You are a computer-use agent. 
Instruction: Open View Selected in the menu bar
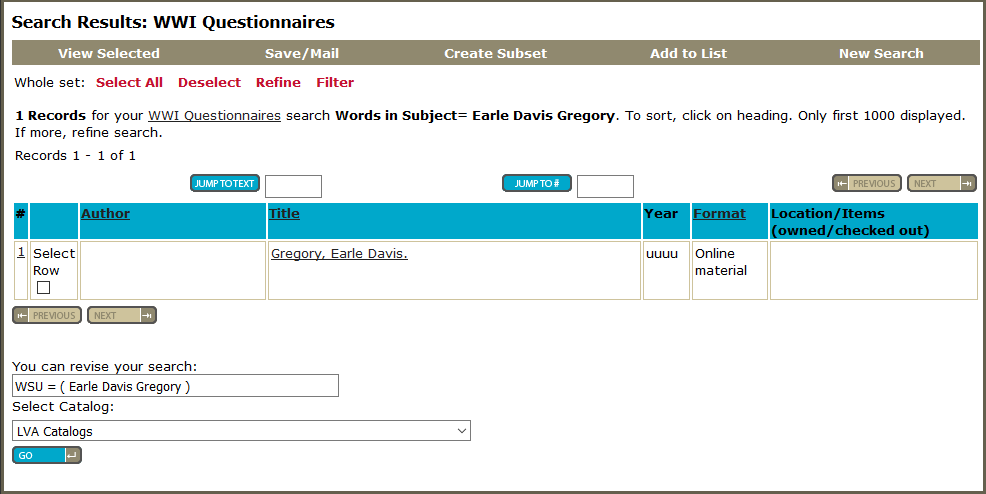(x=109, y=53)
